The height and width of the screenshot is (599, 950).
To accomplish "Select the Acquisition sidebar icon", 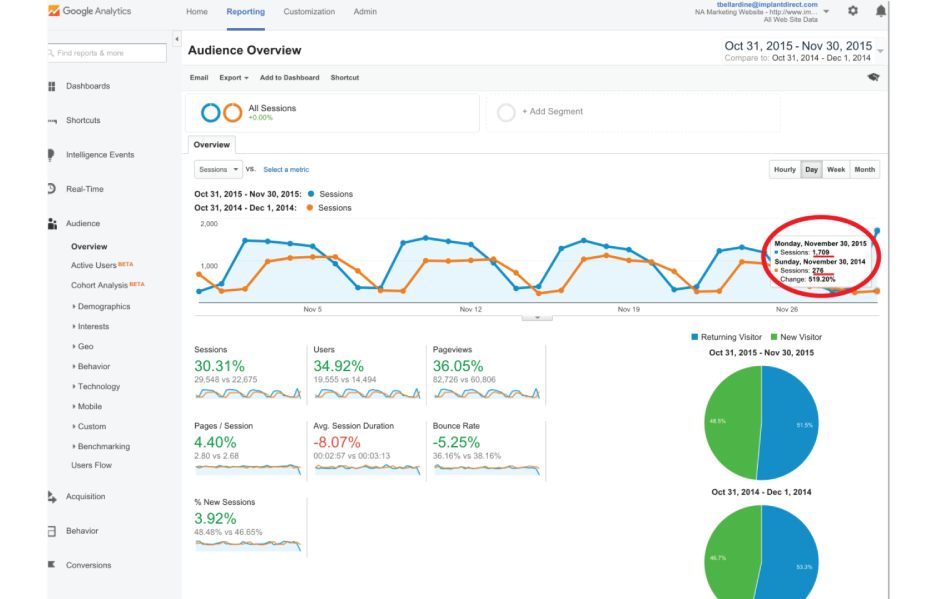I will (51, 496).
